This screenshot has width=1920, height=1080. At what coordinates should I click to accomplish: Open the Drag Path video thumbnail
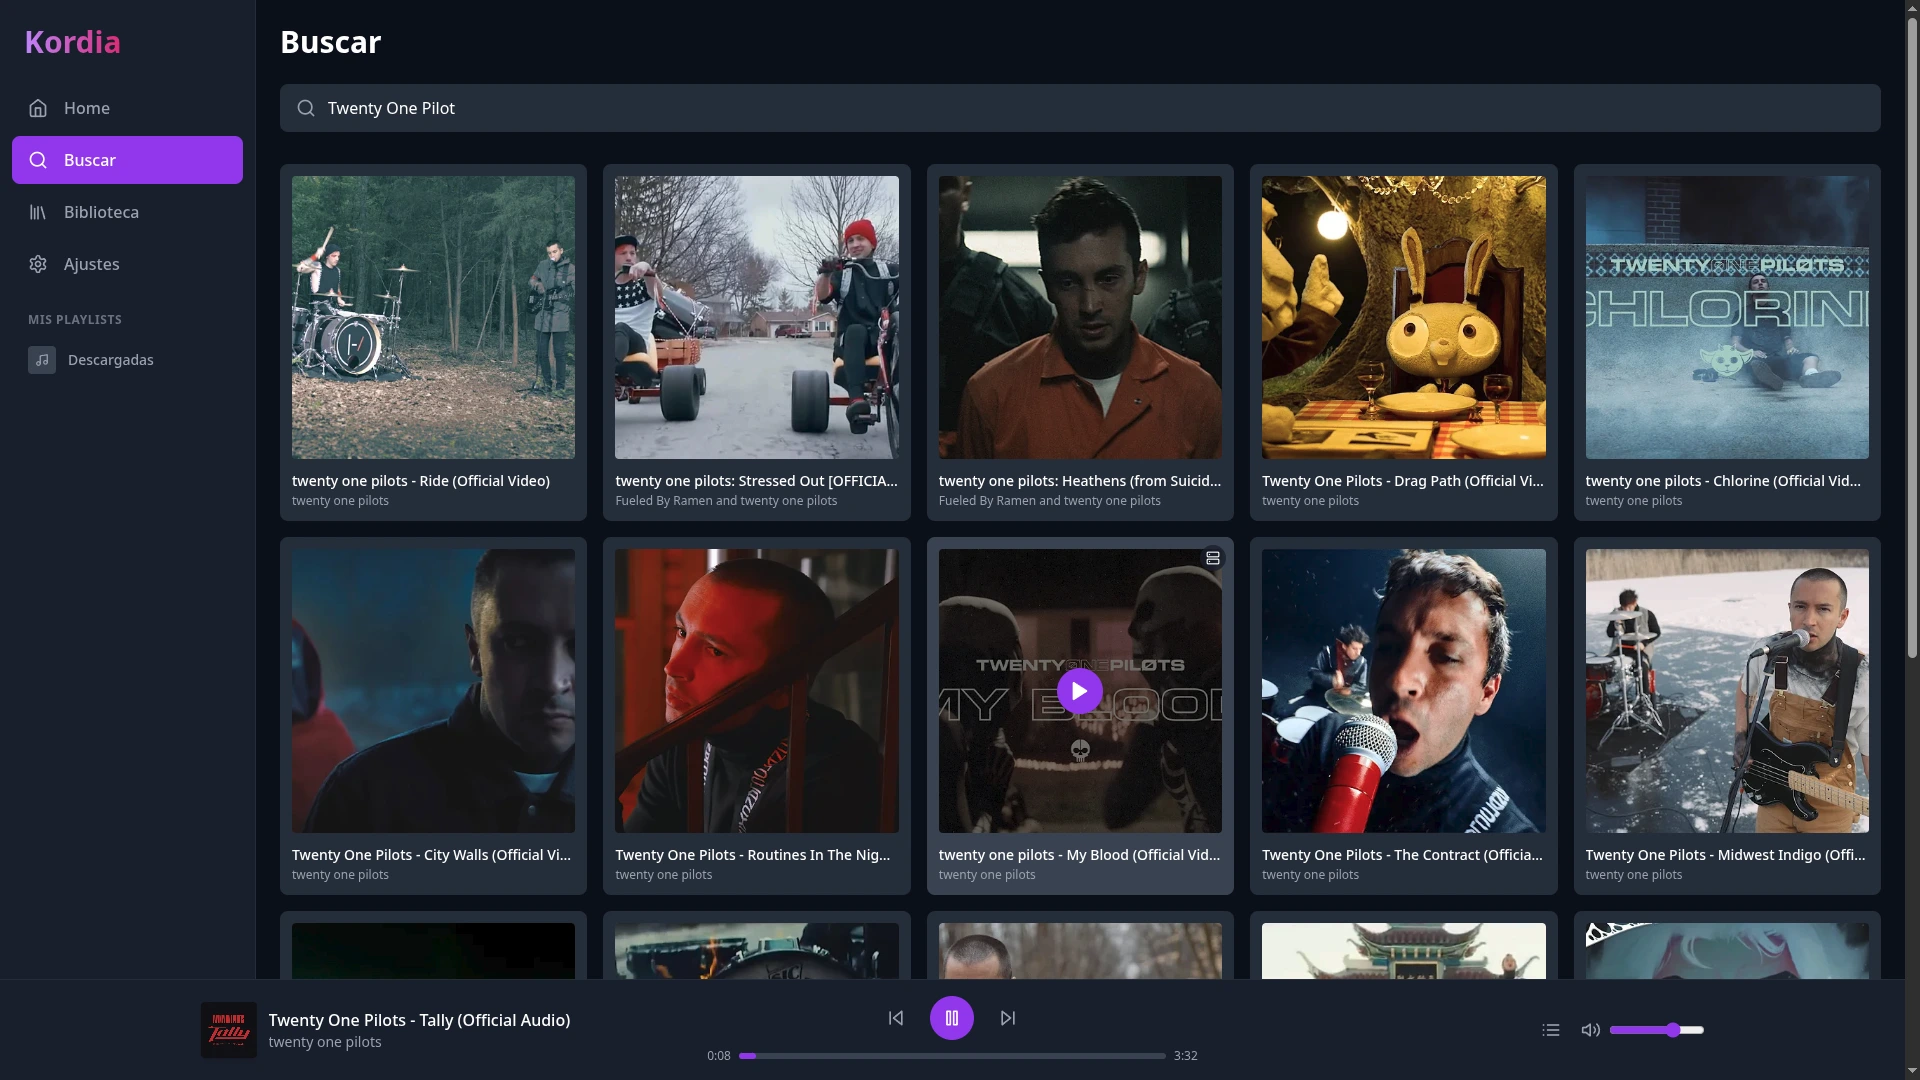click(x=1403, y=318)
